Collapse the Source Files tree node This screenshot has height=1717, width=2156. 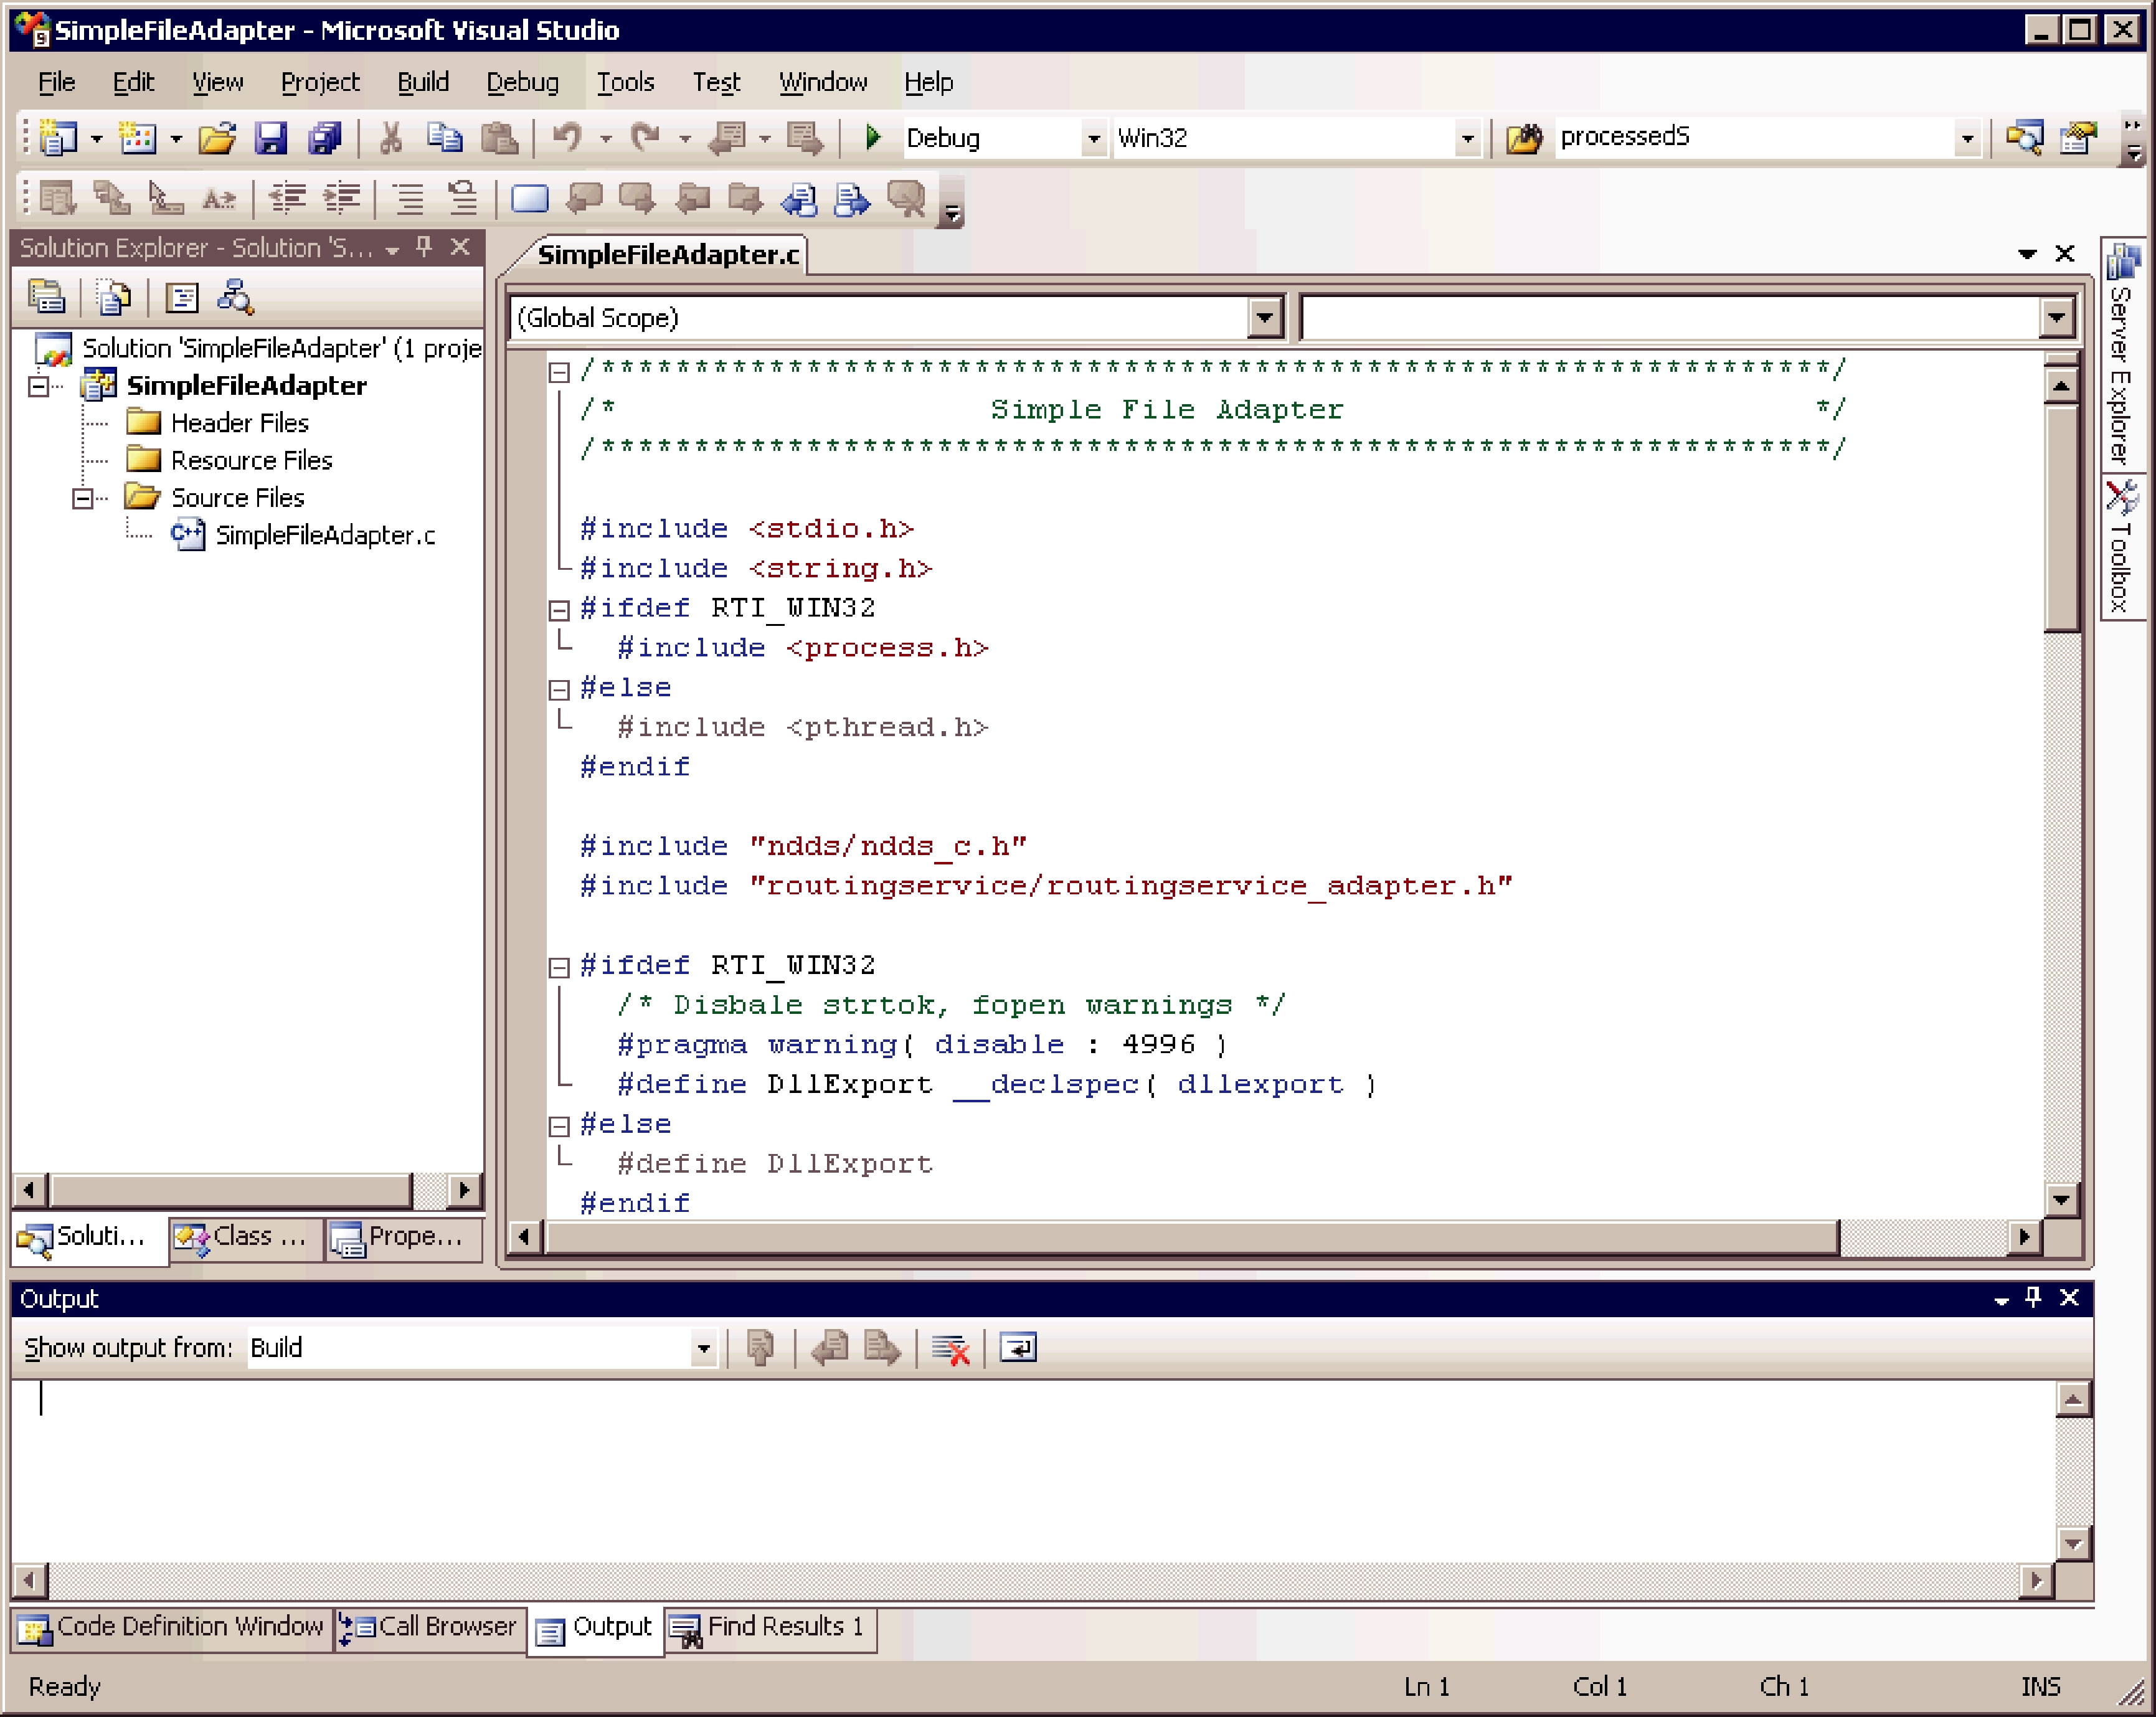point(83,498)
